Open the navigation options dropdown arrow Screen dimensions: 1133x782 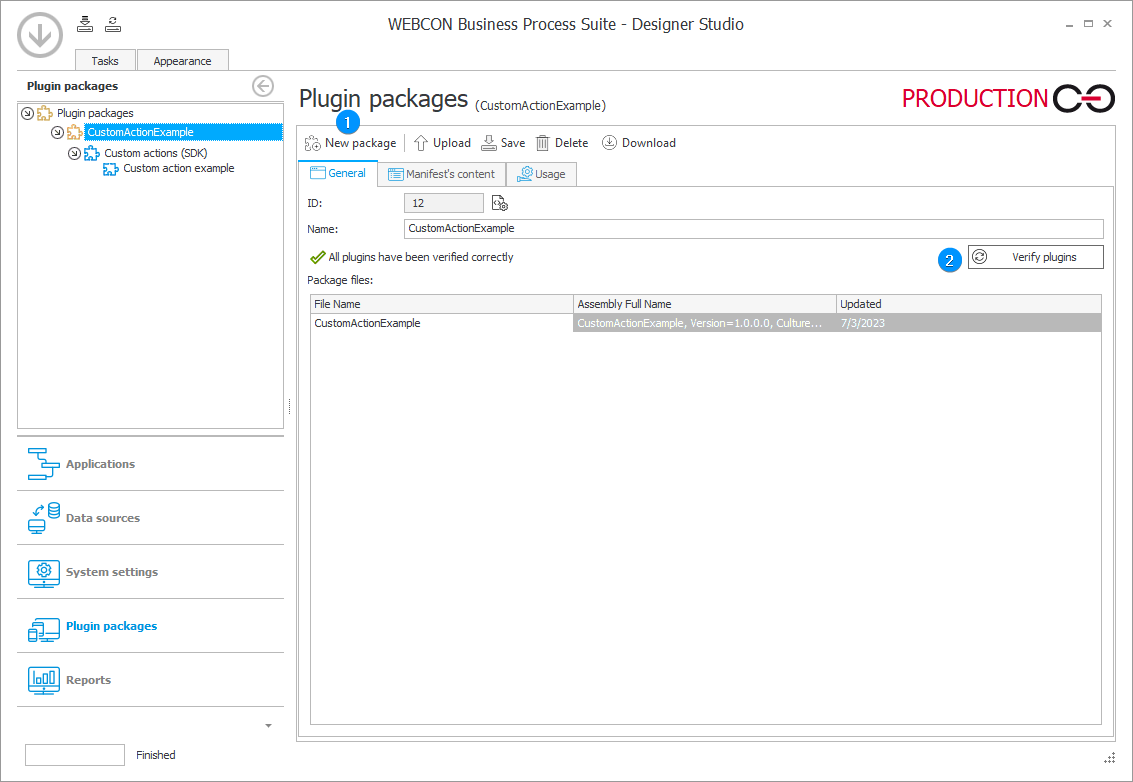(x=268, y=726)
